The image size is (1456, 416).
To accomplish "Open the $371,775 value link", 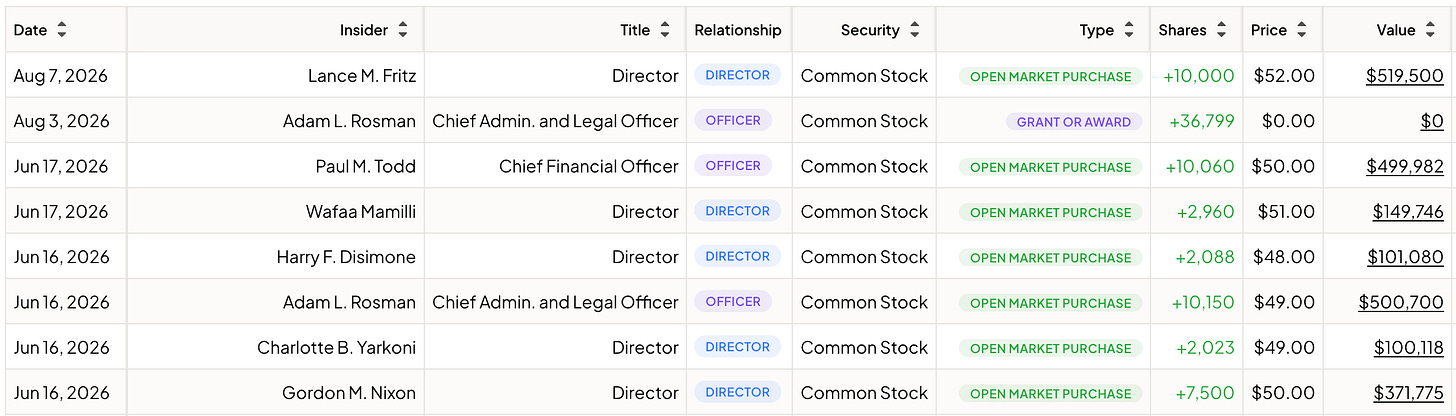I will [1408, 393].
